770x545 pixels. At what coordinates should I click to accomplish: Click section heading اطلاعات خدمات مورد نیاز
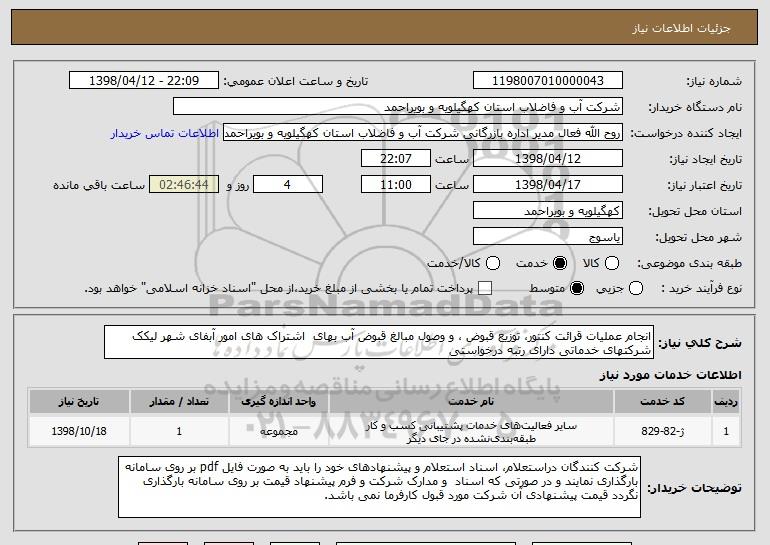tap(670, 375)
